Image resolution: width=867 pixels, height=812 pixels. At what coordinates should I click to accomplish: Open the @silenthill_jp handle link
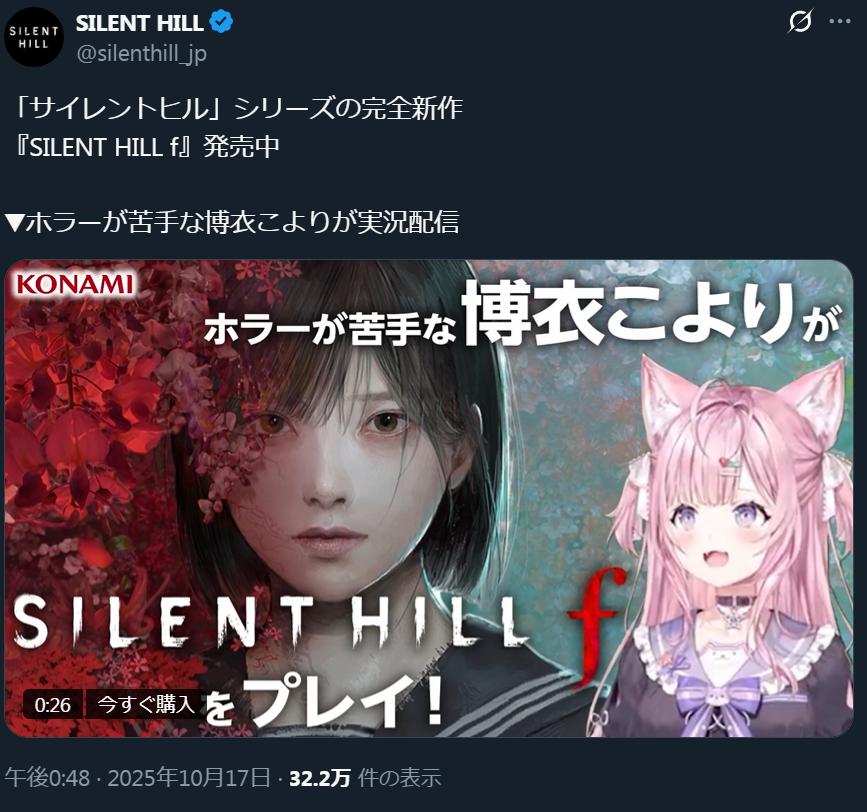point(142,54)
